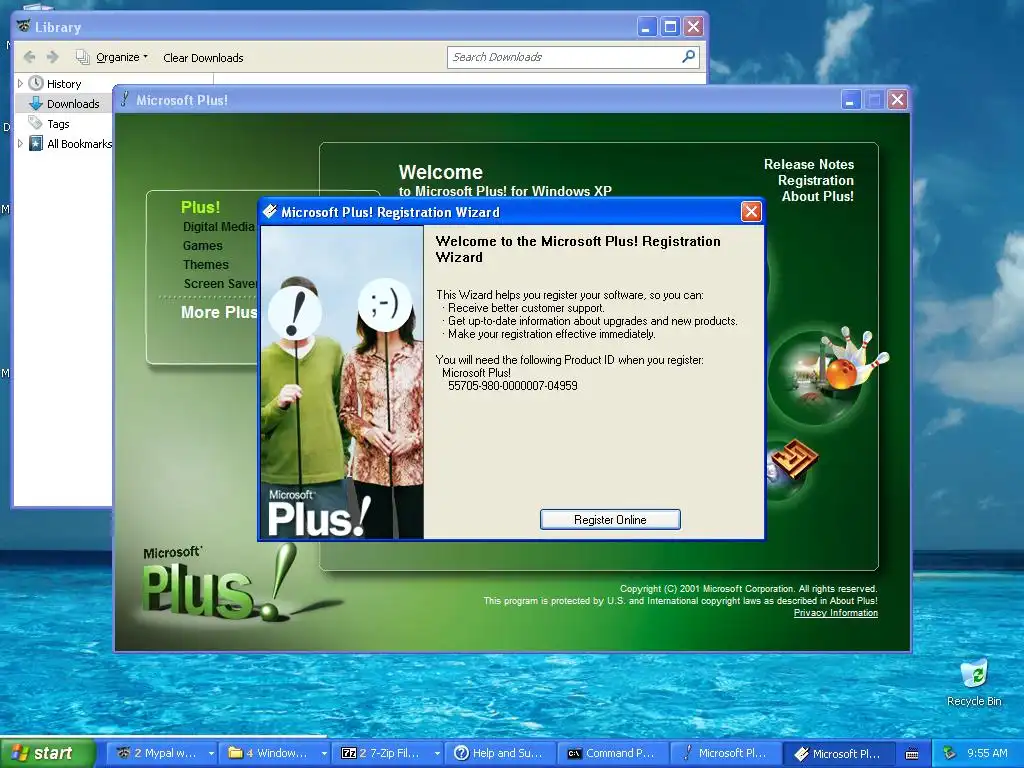The image size is (1024, 768).
Task: Minimize the Microsoft Plus! window
Action: pos(850,100)
